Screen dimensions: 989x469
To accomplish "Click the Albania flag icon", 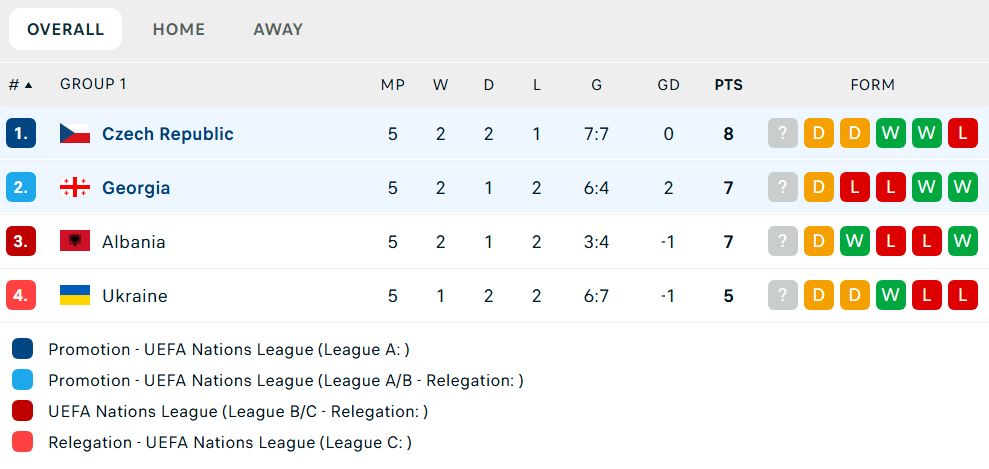I will 75,242.
